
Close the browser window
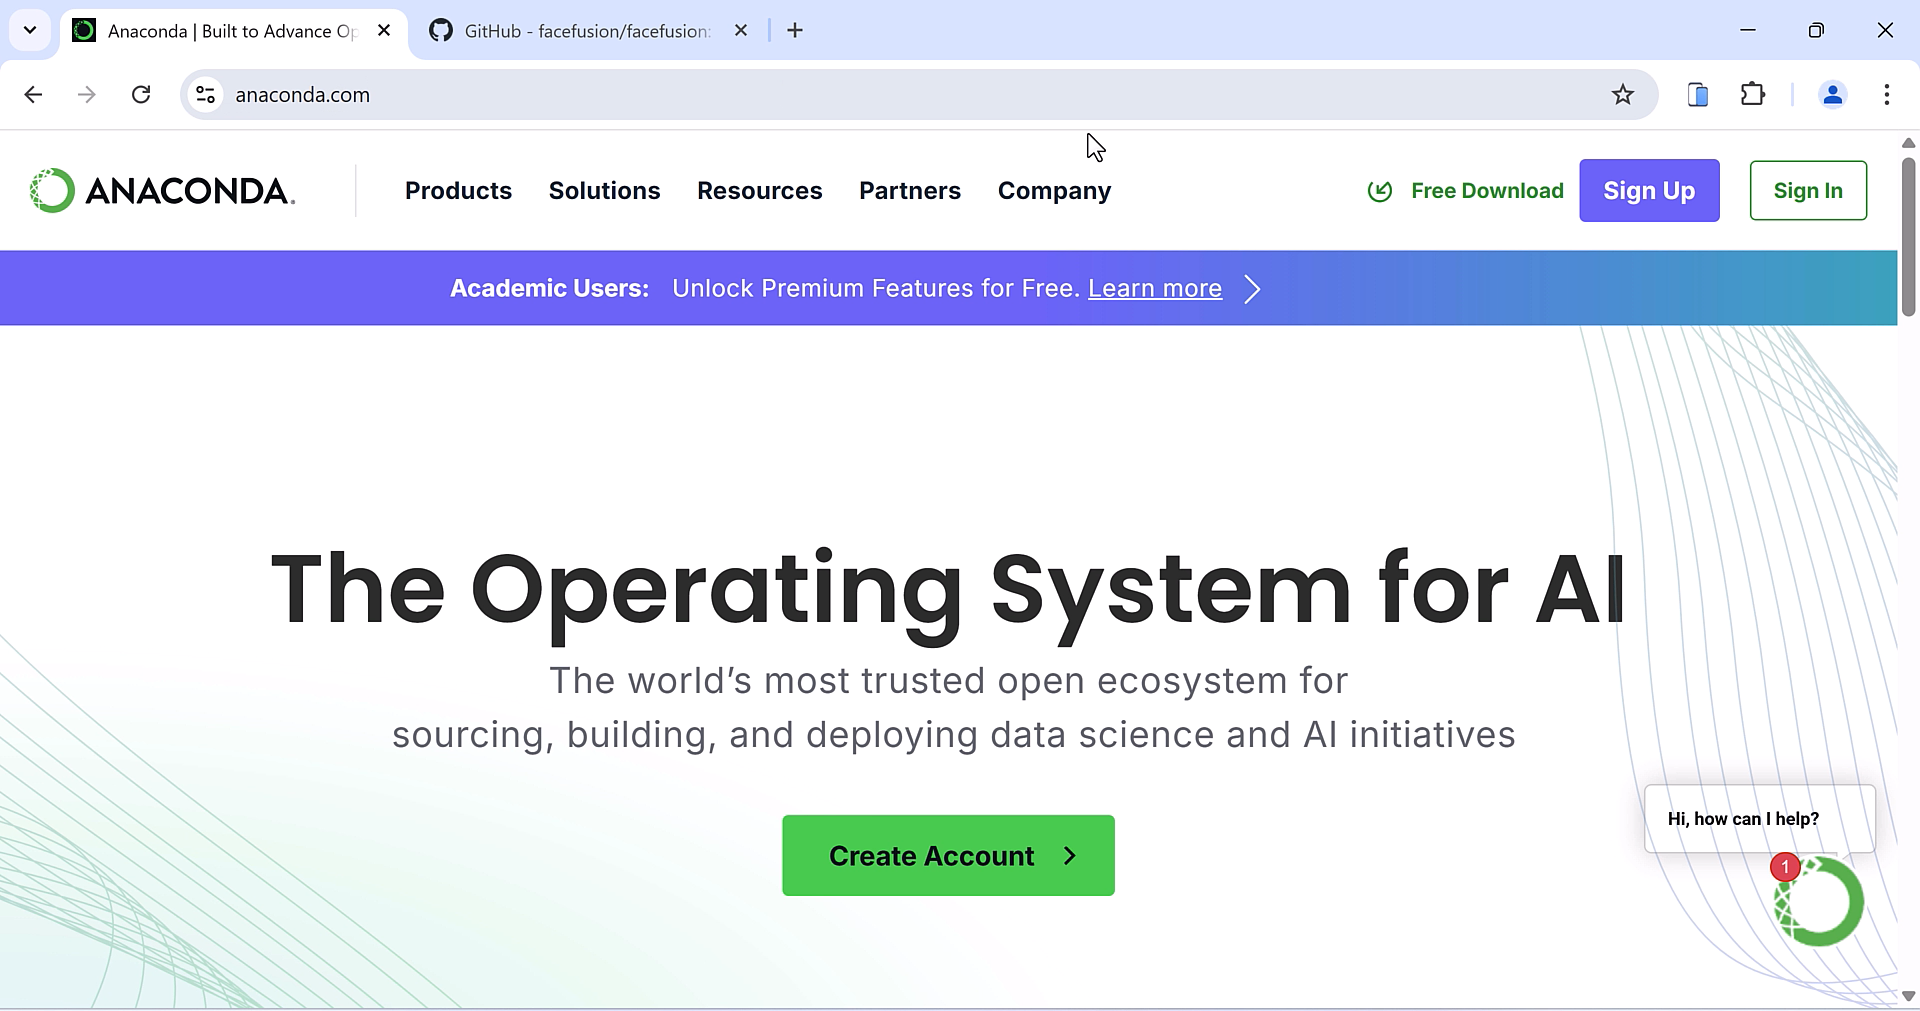(1885, 30)
